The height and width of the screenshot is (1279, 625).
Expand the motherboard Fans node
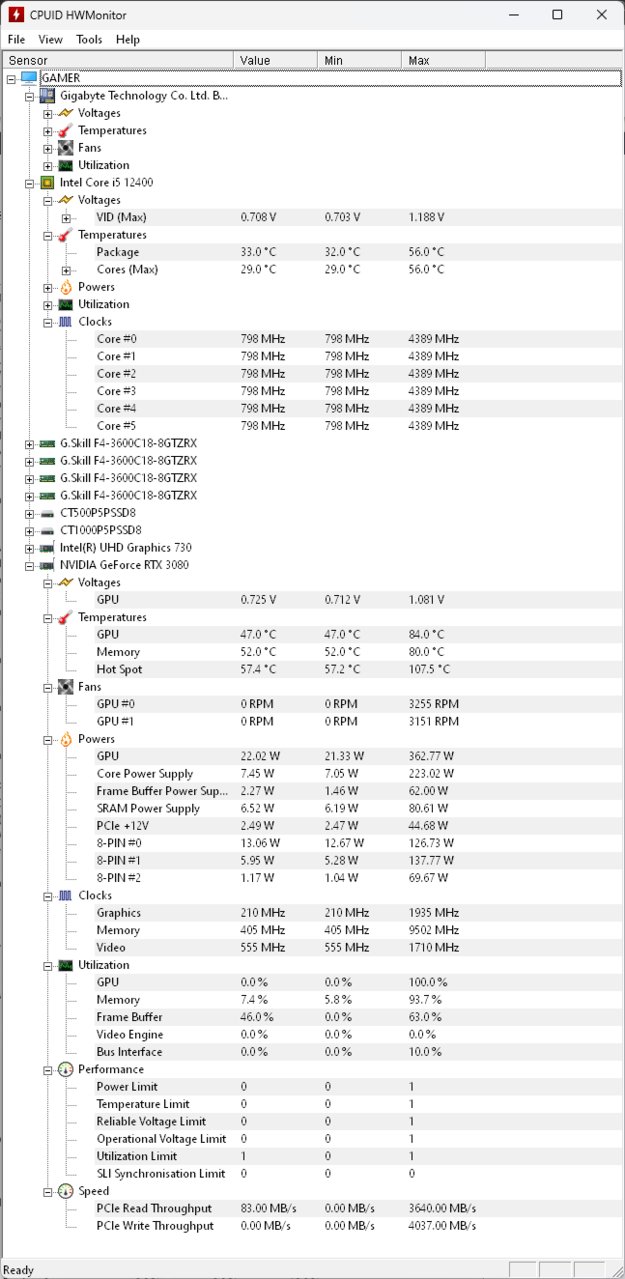coord(48,148)
